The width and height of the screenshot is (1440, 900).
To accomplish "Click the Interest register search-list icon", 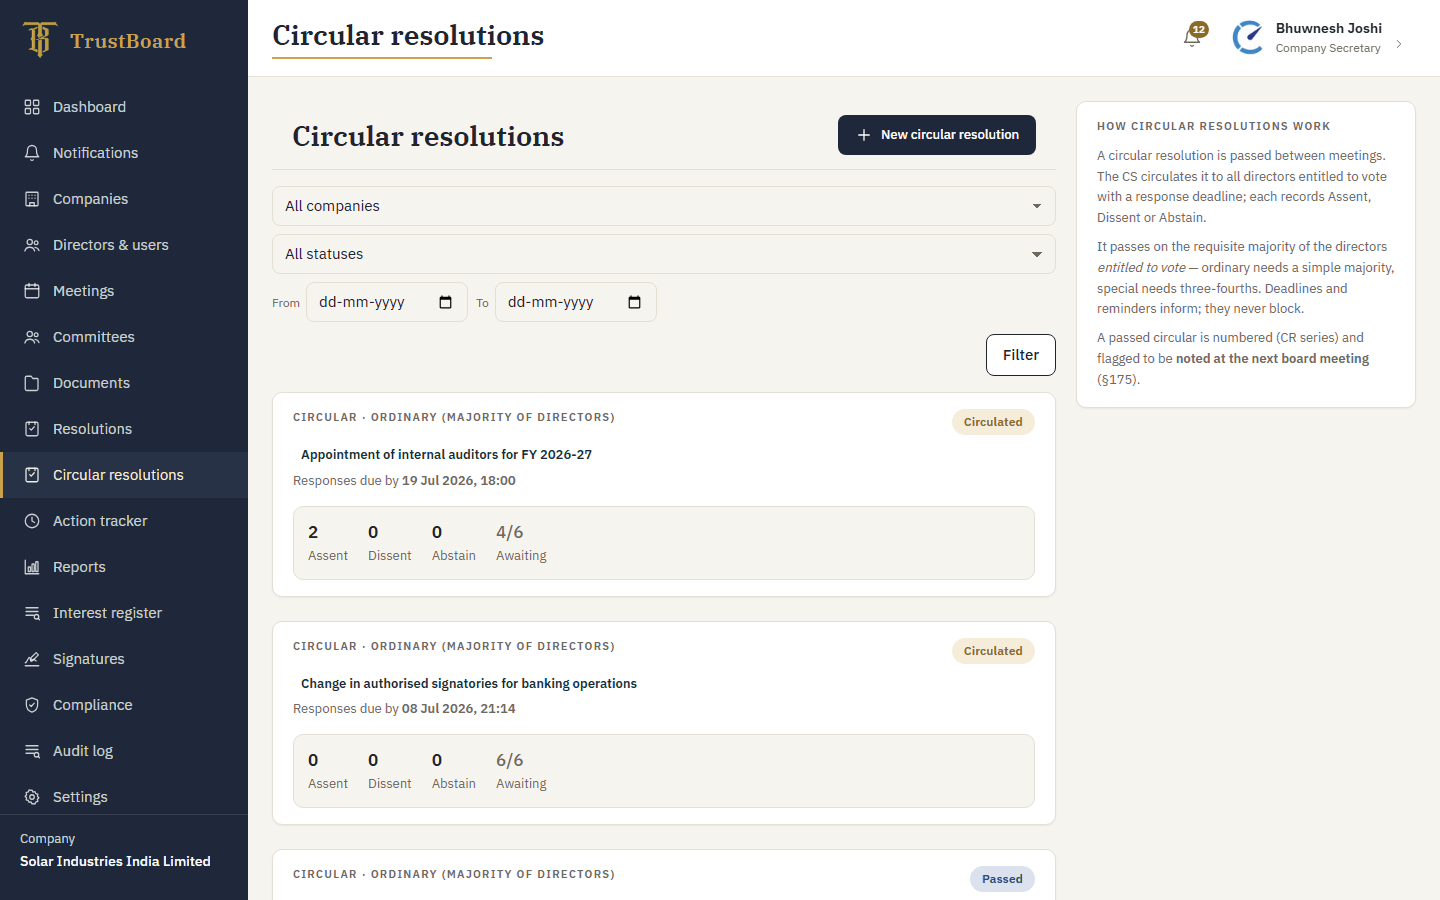I will [x=32, y=613].
